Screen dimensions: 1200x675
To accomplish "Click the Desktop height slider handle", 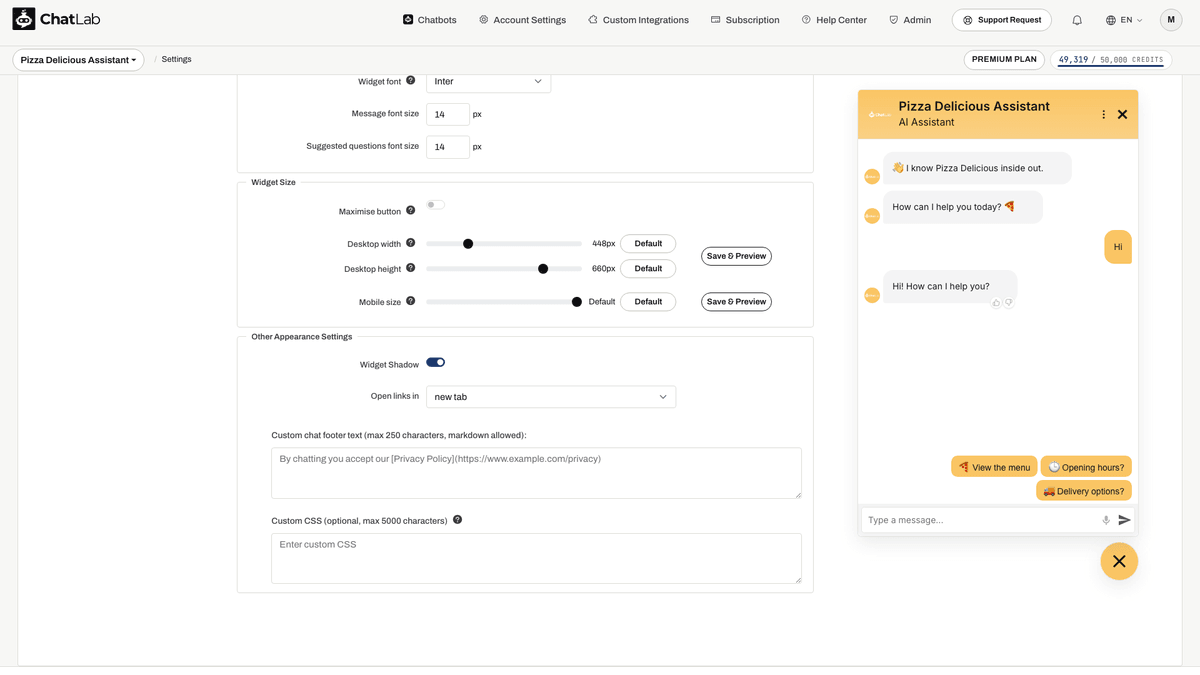I will tap(543, 269).
